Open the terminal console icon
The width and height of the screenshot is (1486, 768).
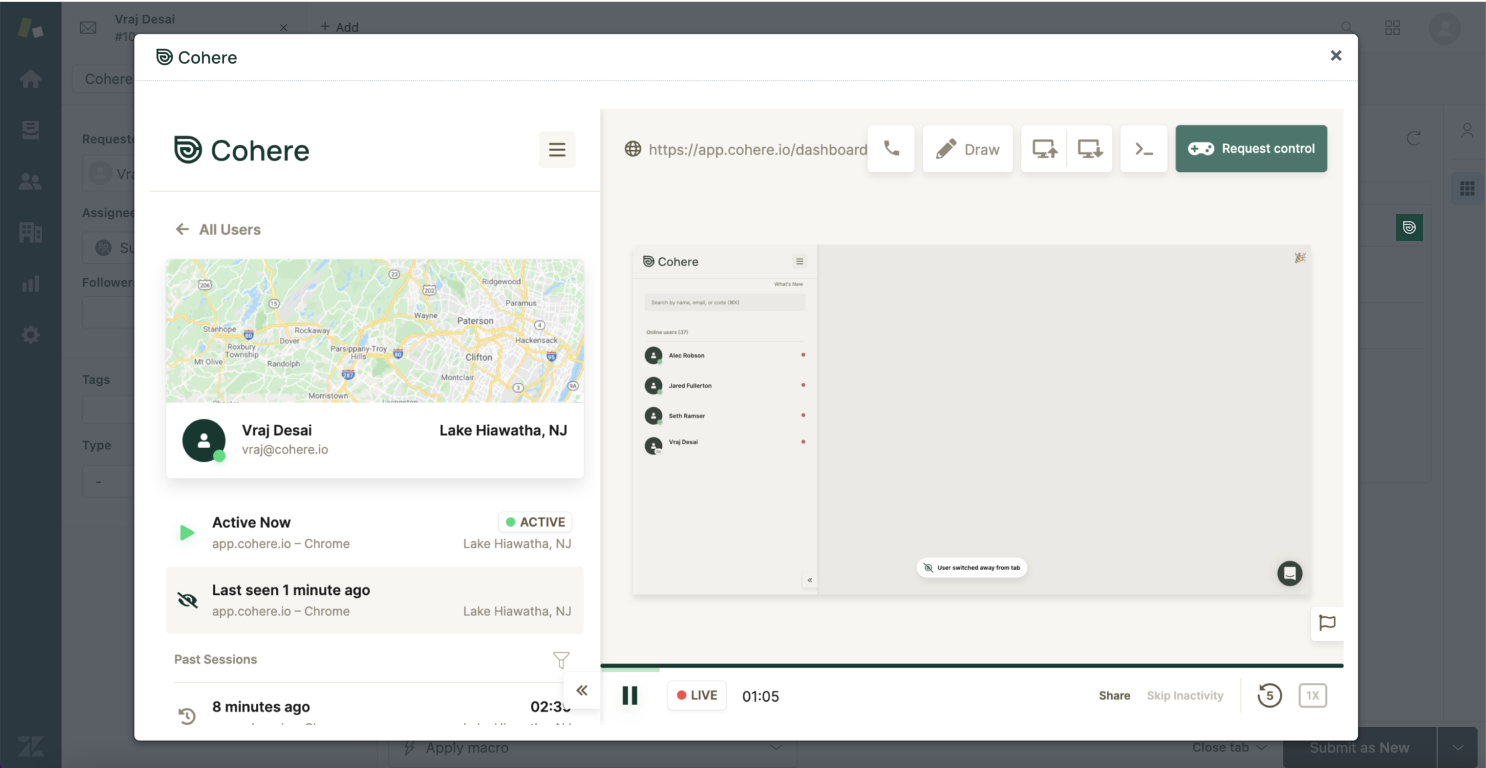1144,149
